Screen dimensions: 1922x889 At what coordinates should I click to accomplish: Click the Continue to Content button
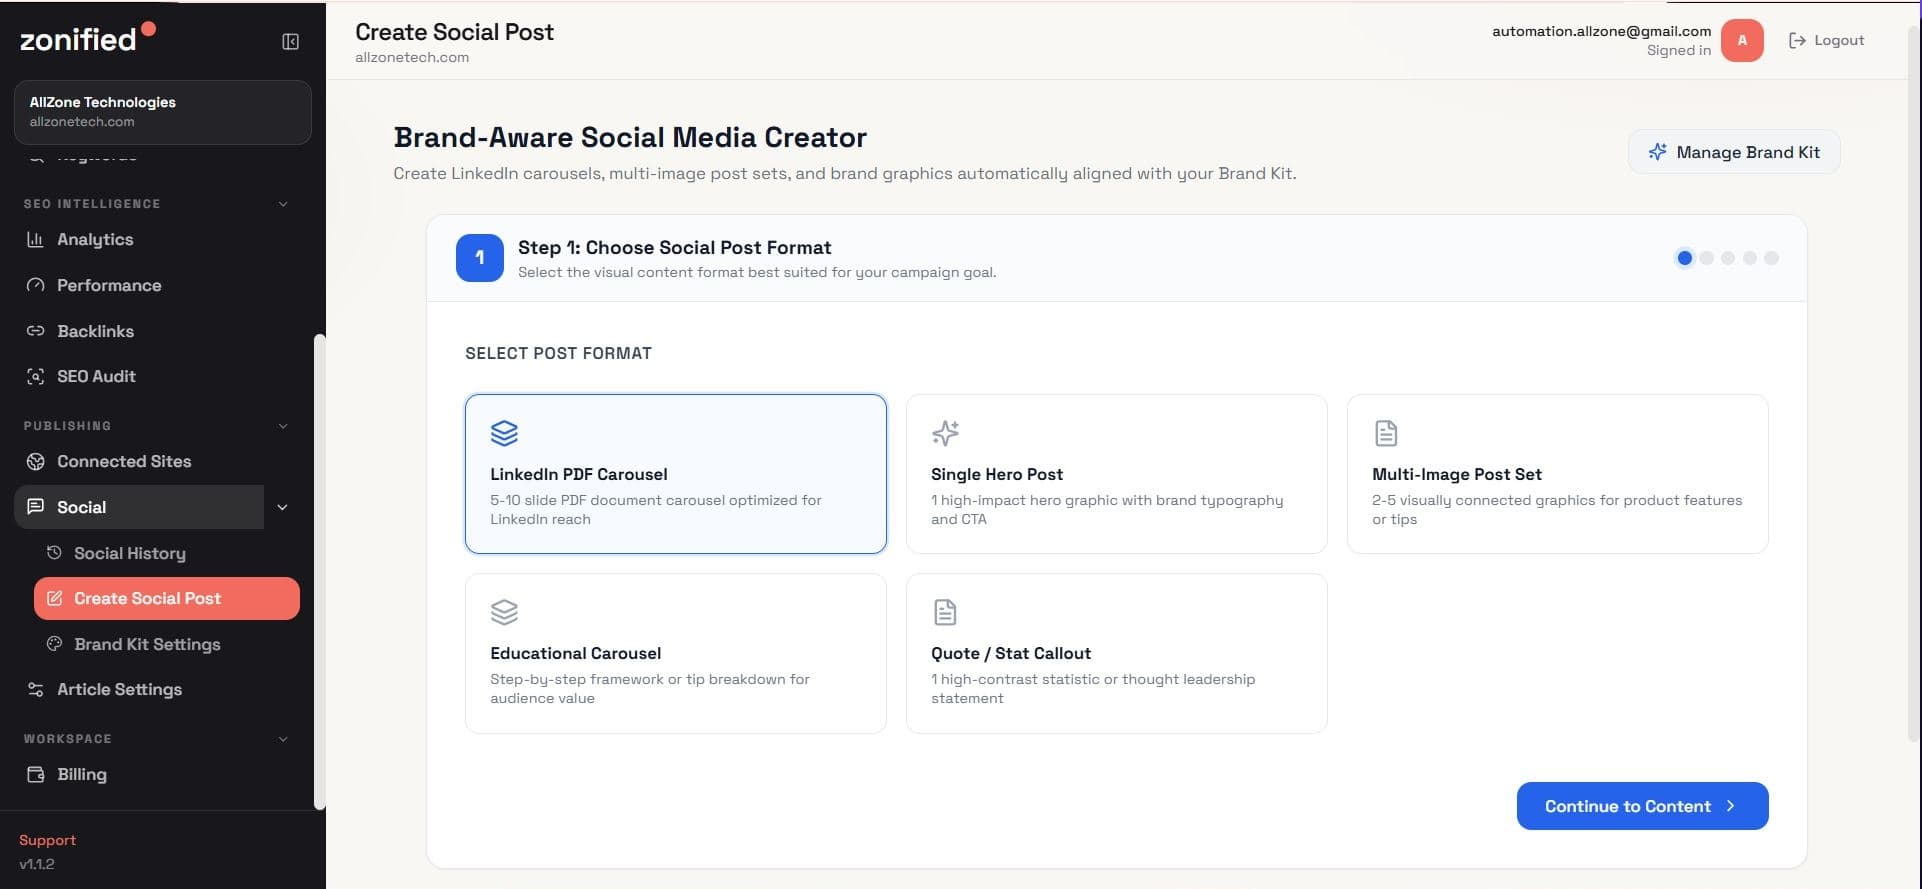point(1642,806)
